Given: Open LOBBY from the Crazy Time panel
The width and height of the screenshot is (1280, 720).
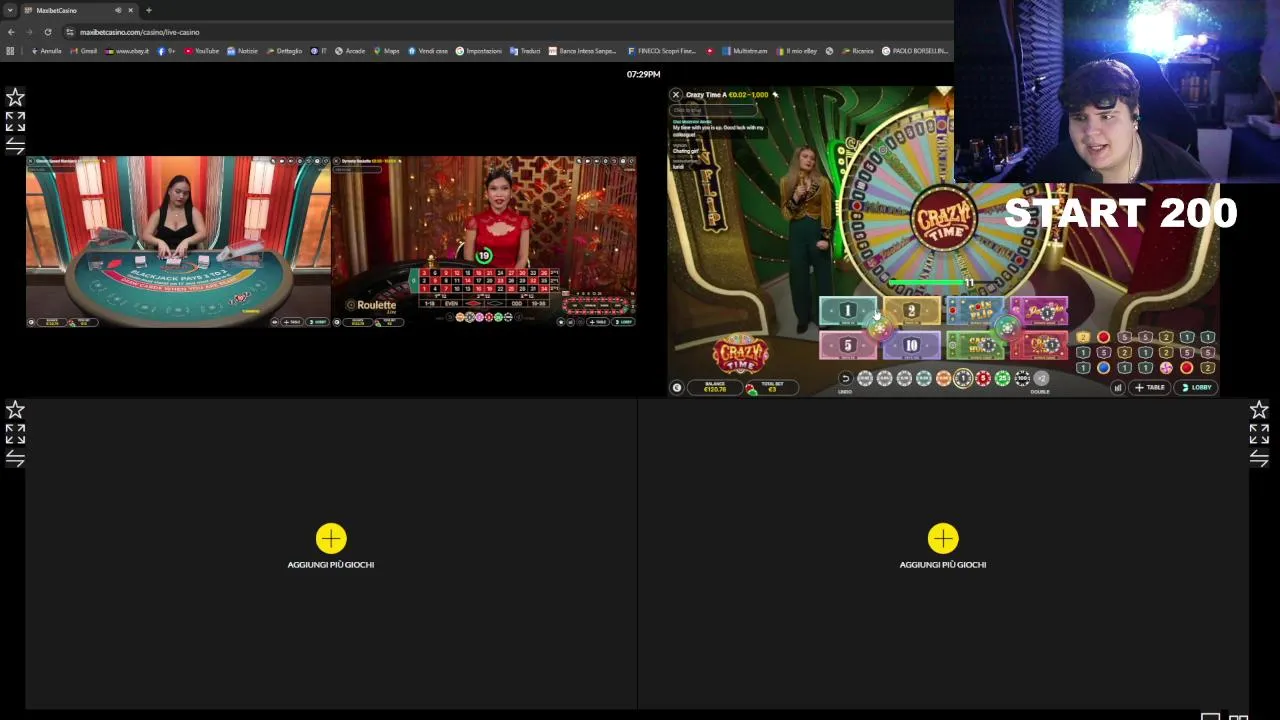Looking at the screenshot, I should click(1196, 388).
